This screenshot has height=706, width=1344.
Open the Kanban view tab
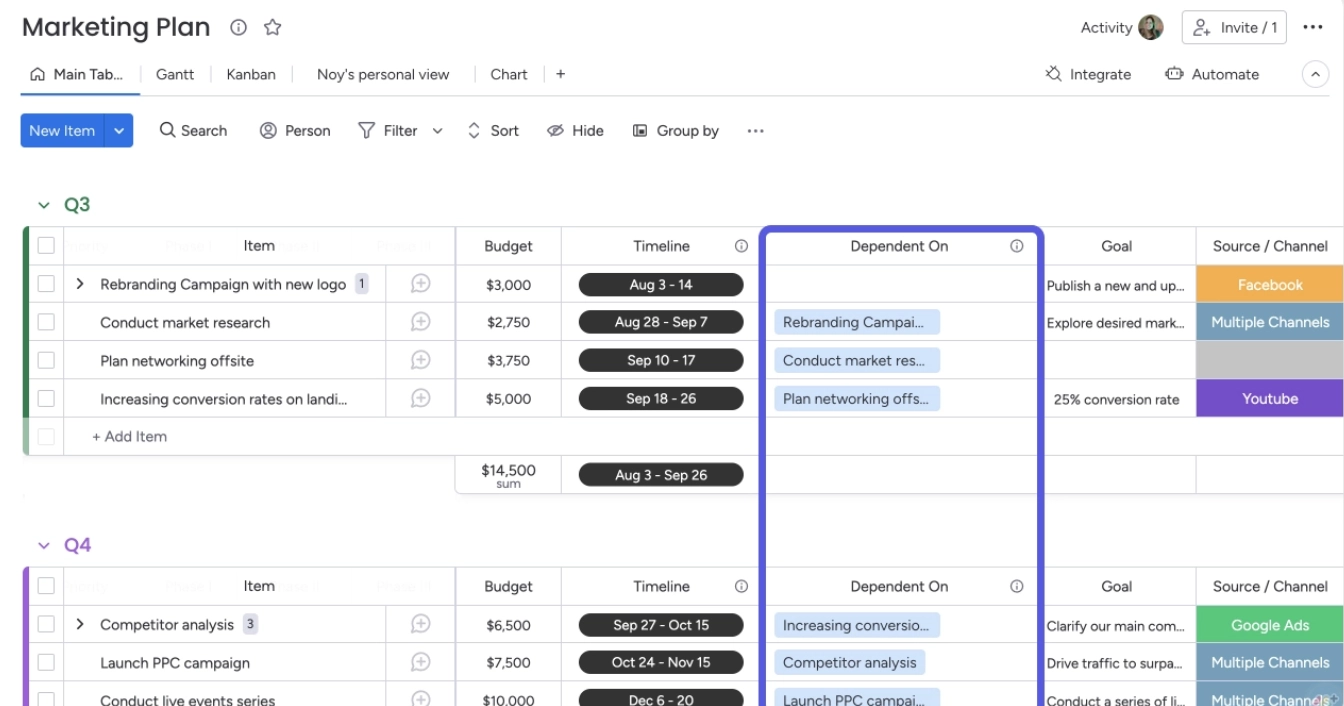coord(250,74)
